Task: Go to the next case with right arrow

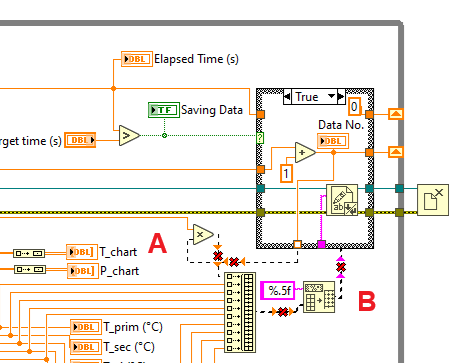Action: [341, 97]
